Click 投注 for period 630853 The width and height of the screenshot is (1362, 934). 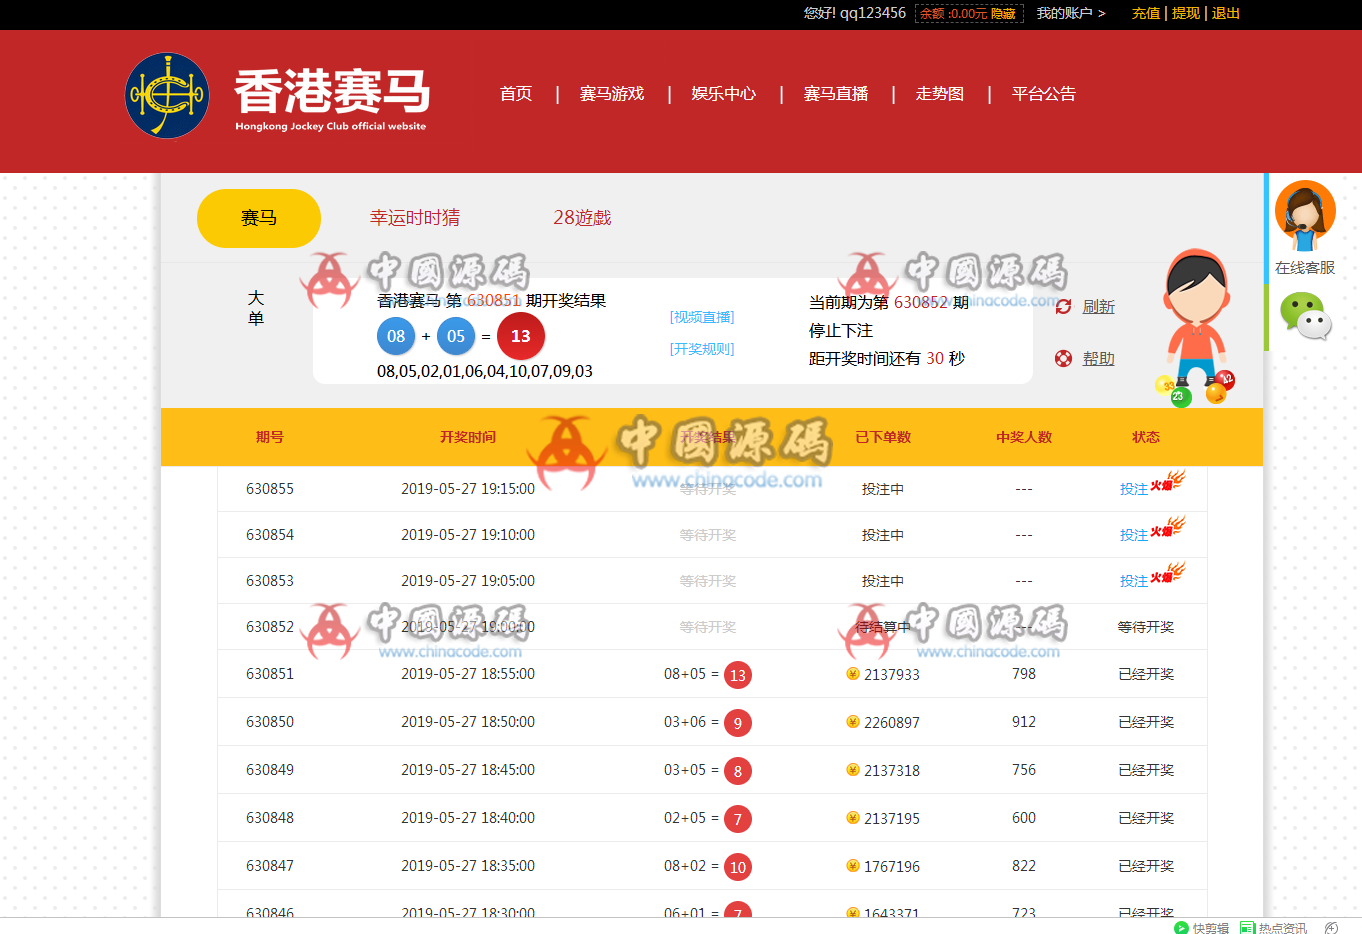[x=1134, y=581]
